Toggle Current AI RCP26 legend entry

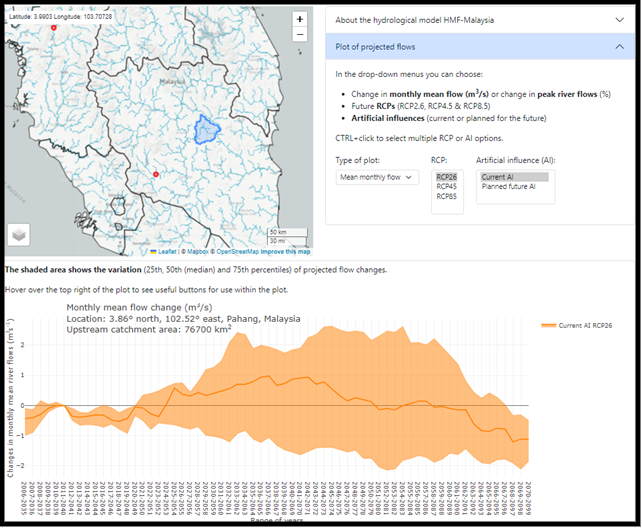point(576,325)
